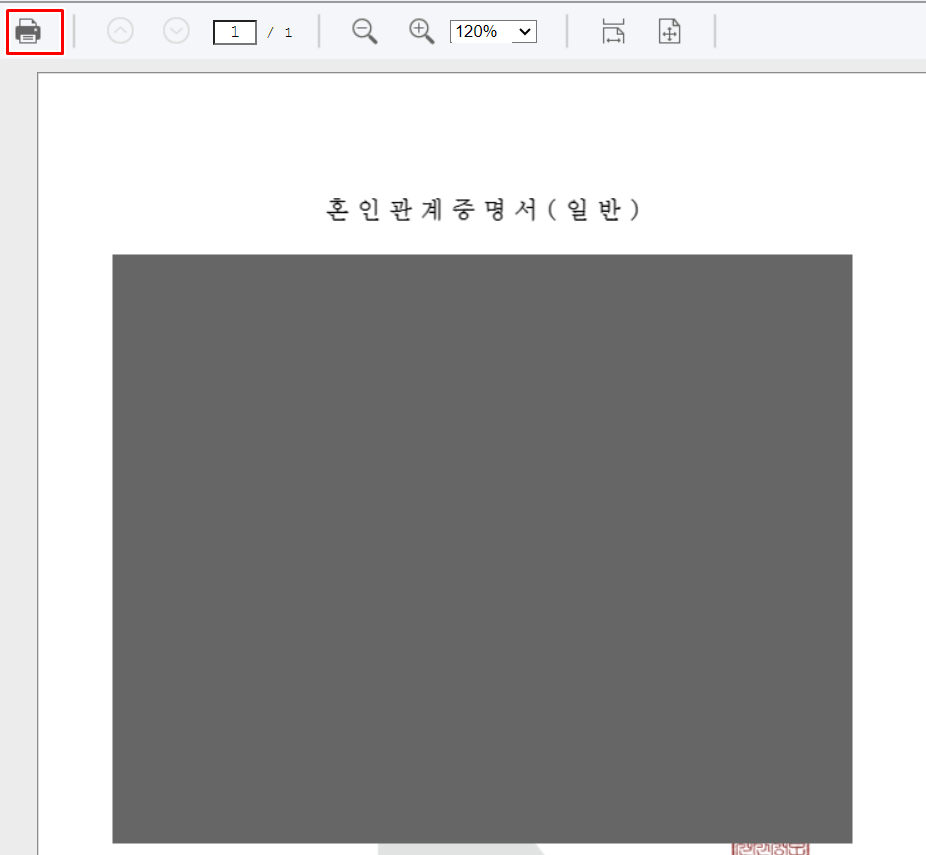Go to the previous page using the up chevron
926x855 pixels.
point(120,31)
